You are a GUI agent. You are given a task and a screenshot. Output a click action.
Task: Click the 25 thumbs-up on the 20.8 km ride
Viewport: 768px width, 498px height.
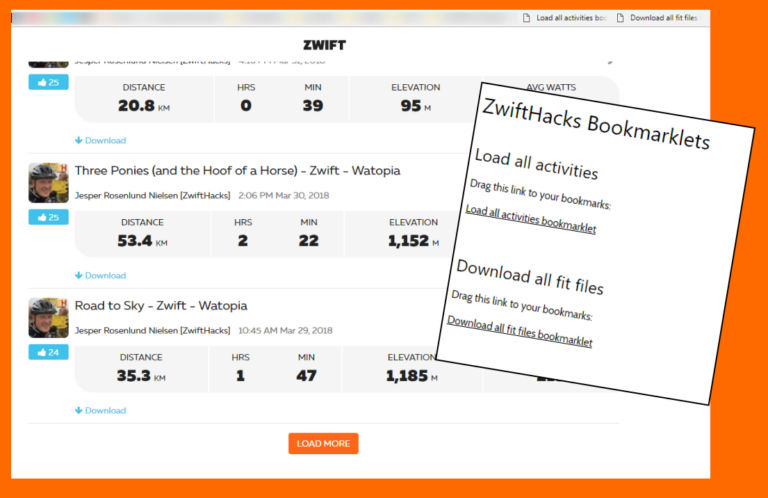[48, 82]
